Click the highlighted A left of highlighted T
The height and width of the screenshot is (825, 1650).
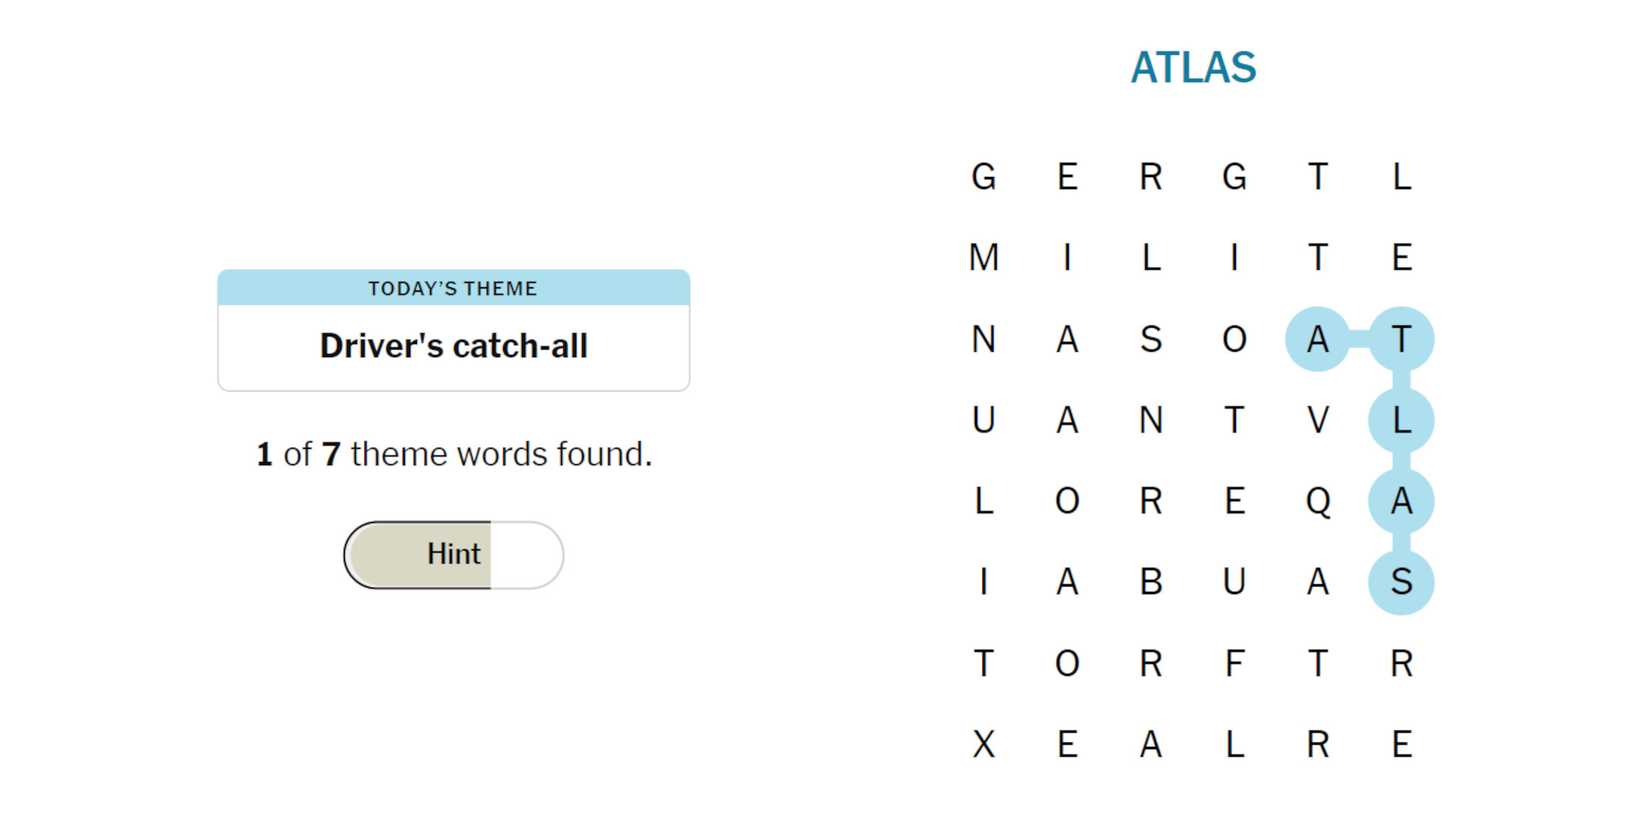(1318, 339)
